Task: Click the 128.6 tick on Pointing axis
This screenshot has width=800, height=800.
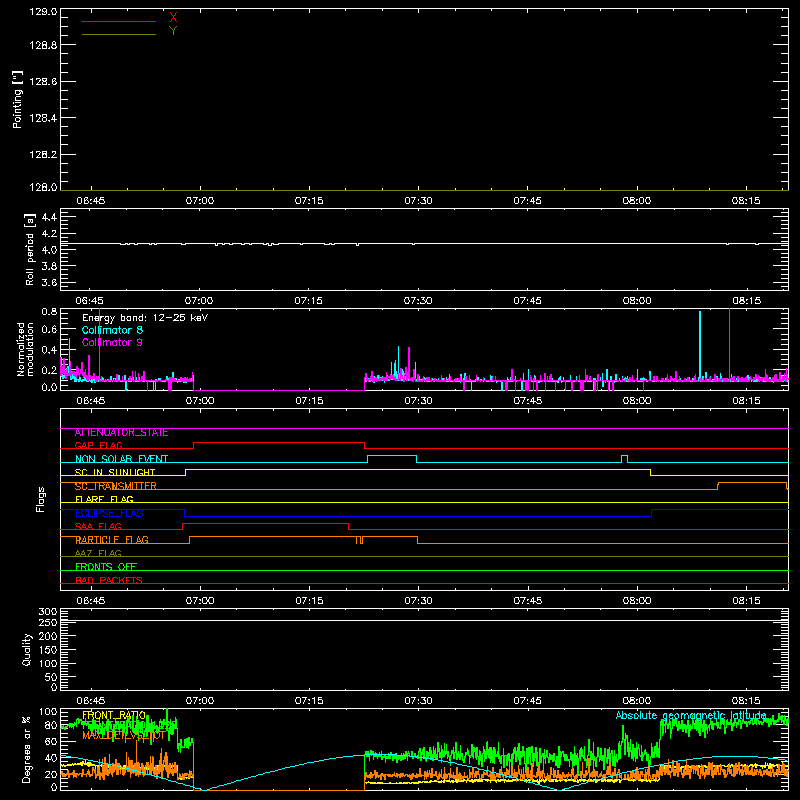Action: click(44, 82)
